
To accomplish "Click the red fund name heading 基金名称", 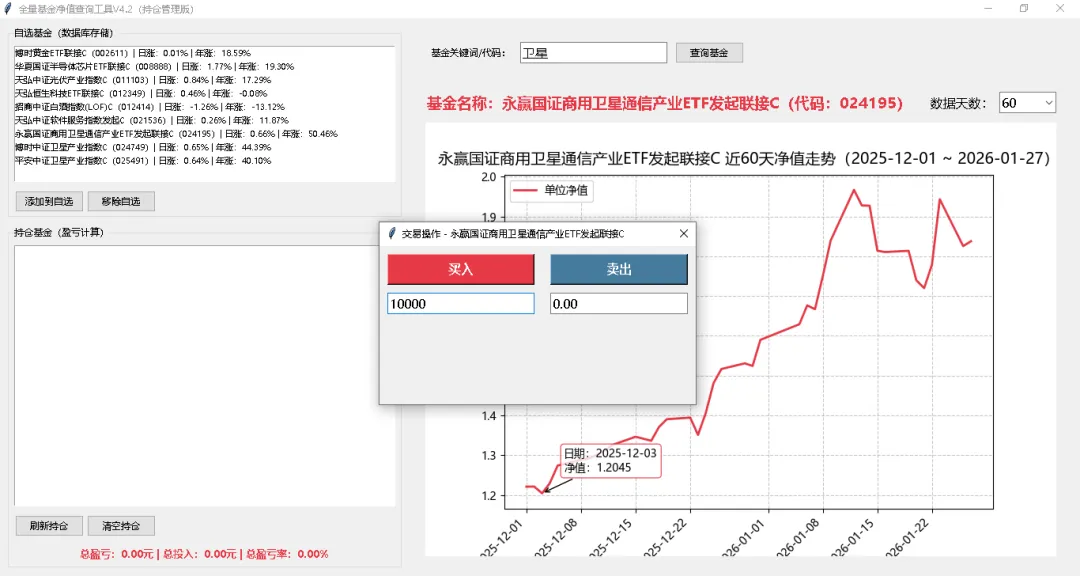I will (x=664, y=103).
